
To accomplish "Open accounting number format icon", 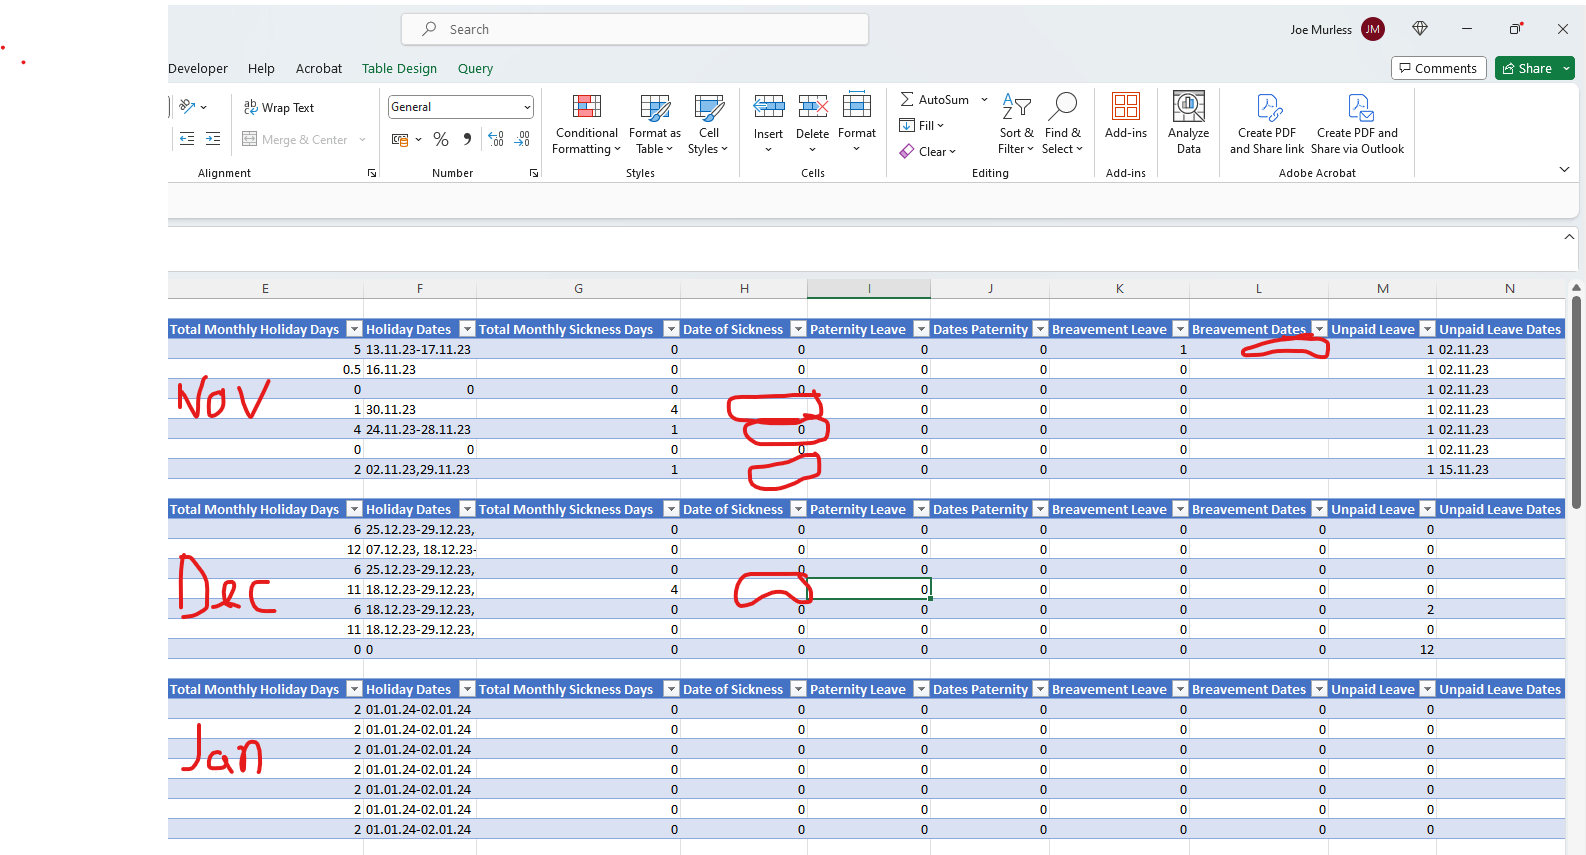I will pyautogui.click(x=400, y=140).
